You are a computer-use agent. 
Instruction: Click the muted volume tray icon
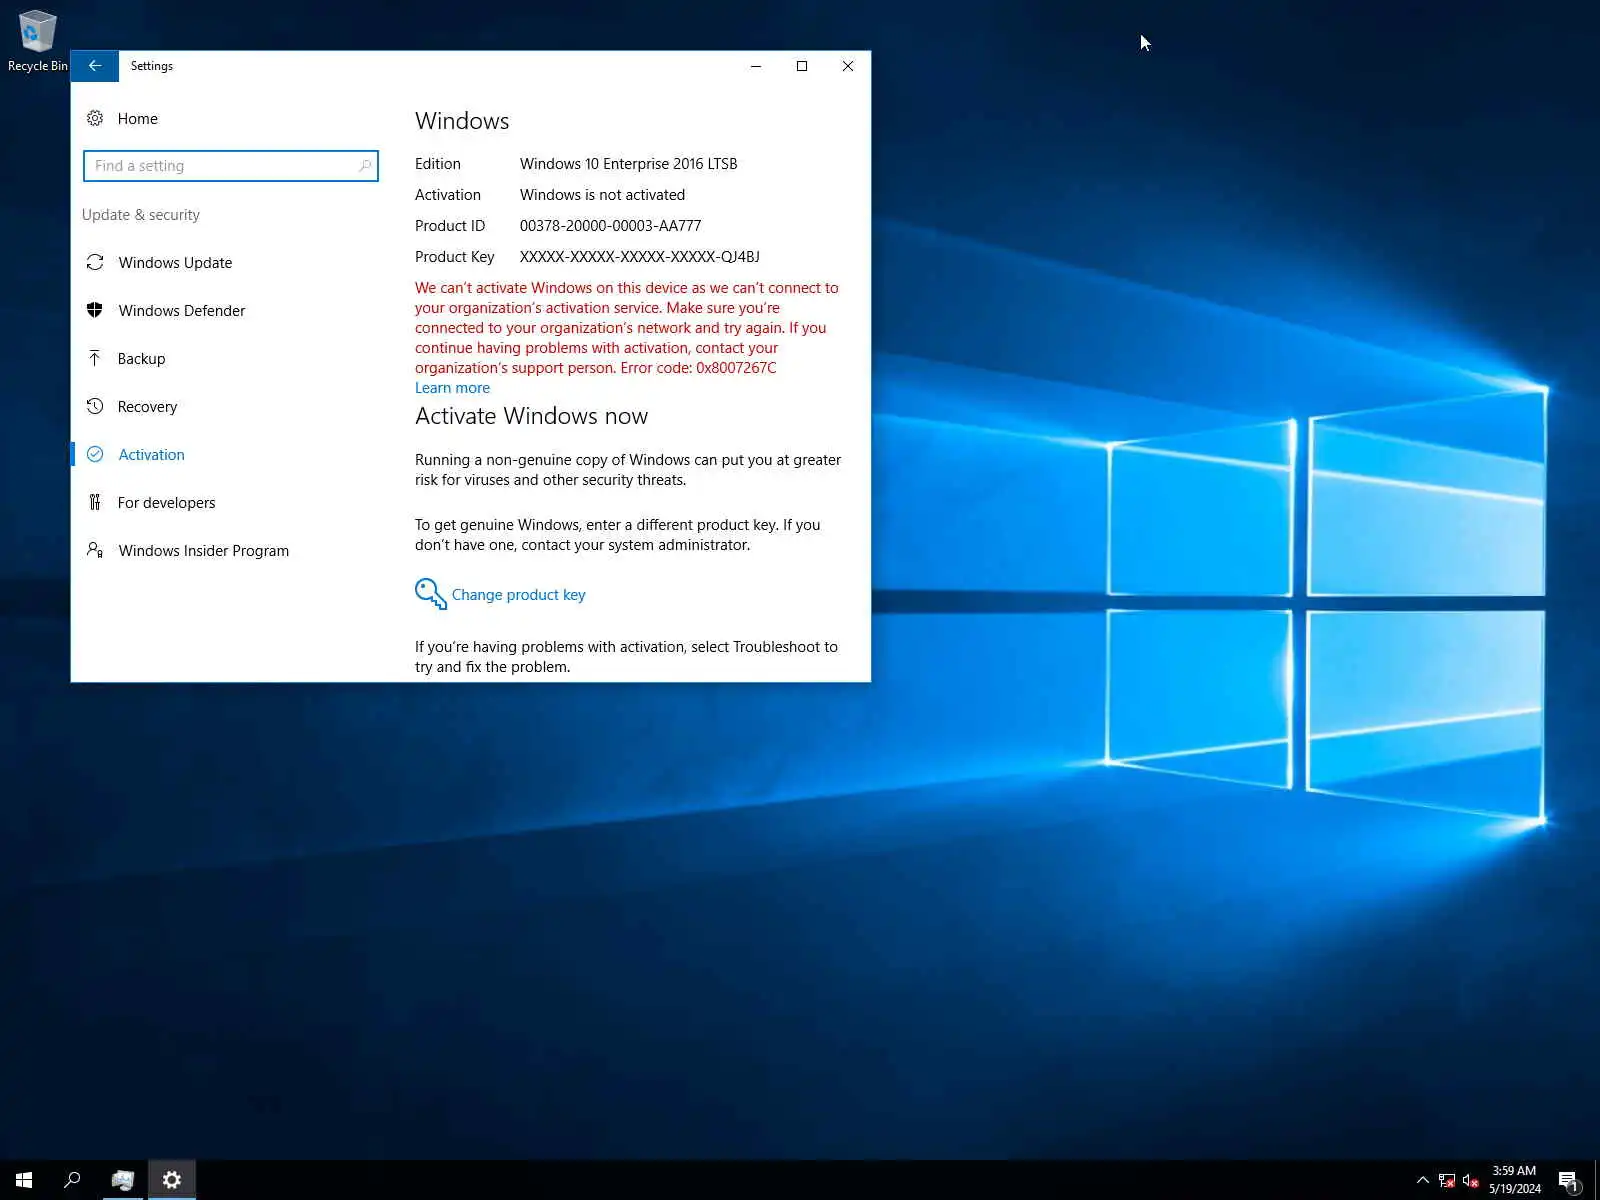click(x=1470, y=1180)
